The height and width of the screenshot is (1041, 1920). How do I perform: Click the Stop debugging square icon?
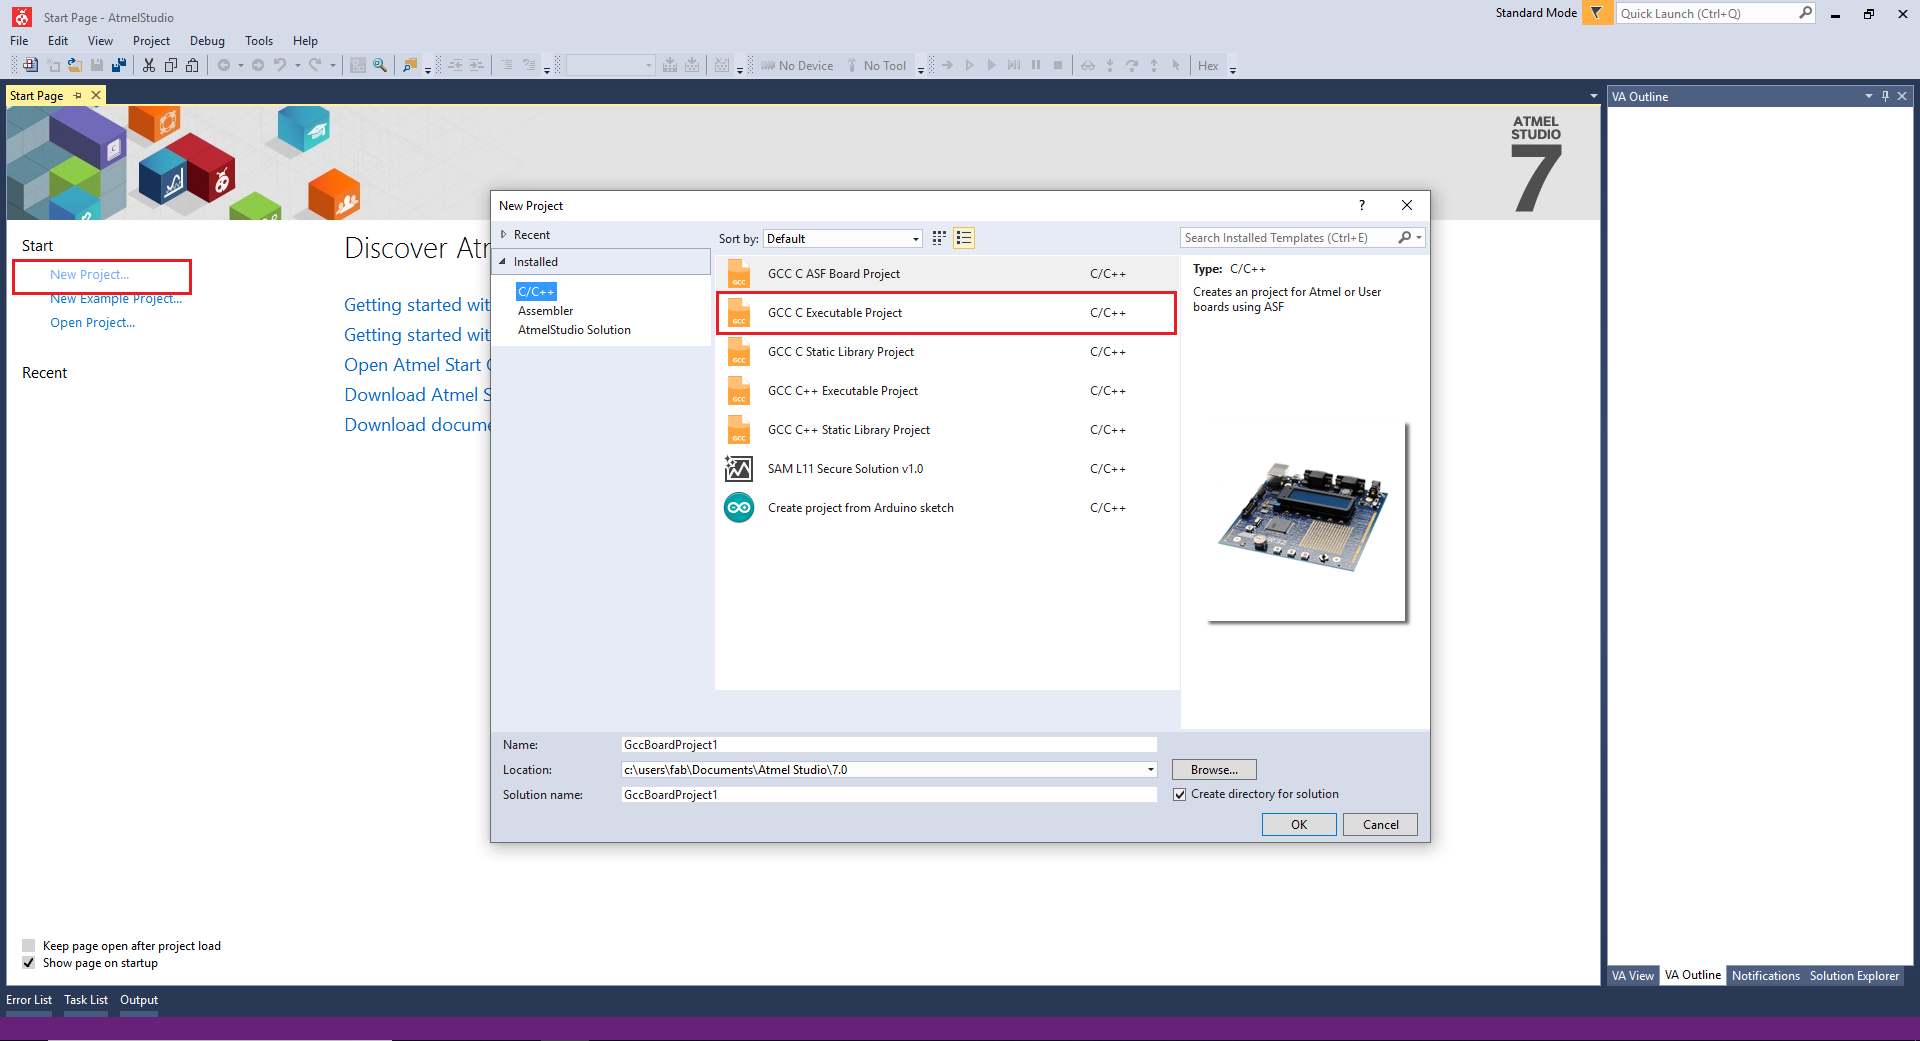pos(1058,66)
